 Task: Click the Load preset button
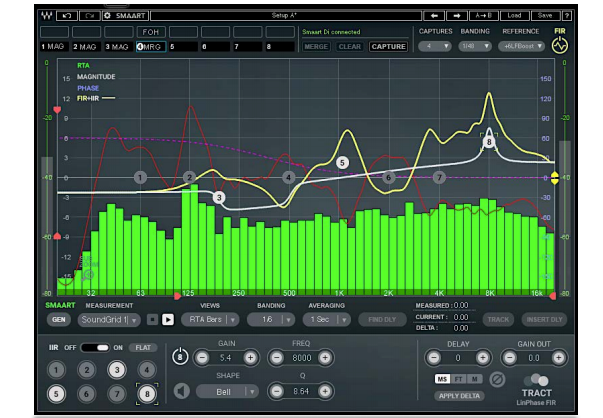[x=515, y=15]
